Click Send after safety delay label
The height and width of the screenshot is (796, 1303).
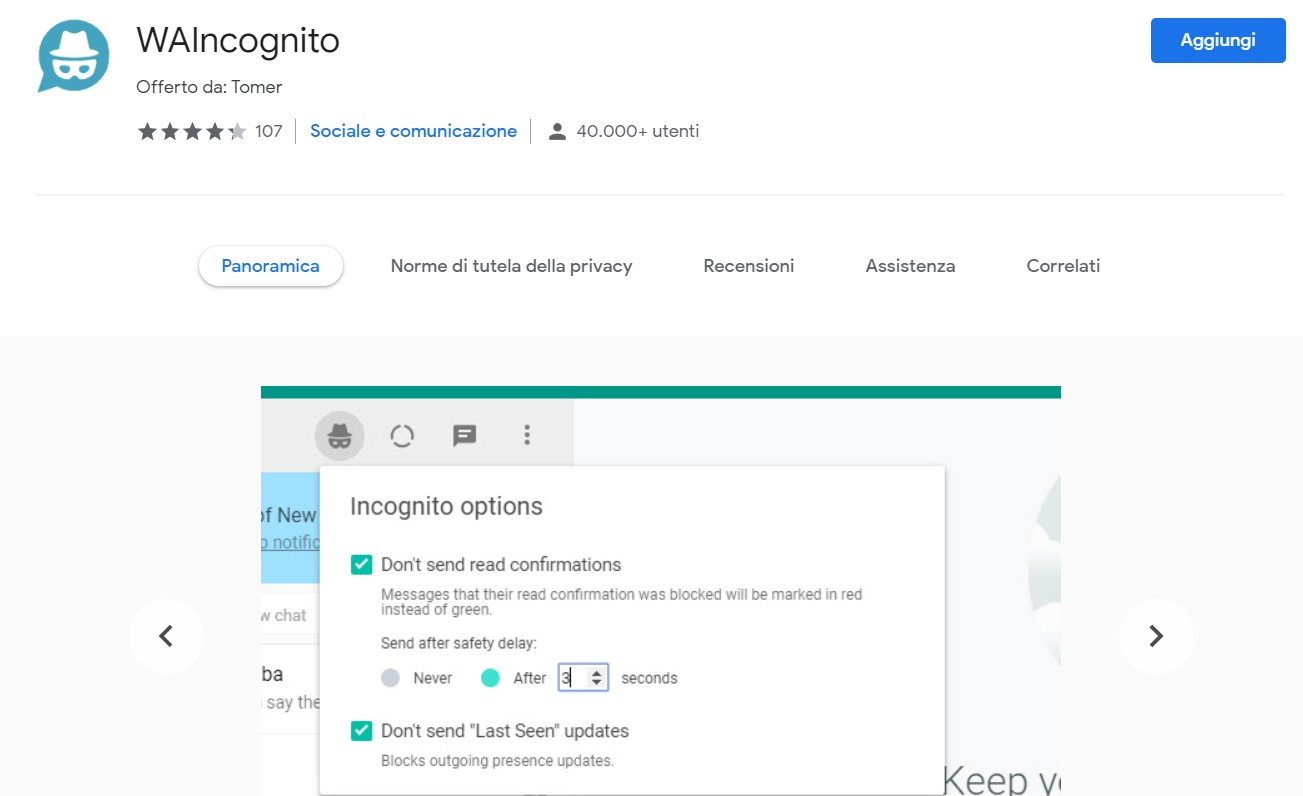(x=459, y=643)
